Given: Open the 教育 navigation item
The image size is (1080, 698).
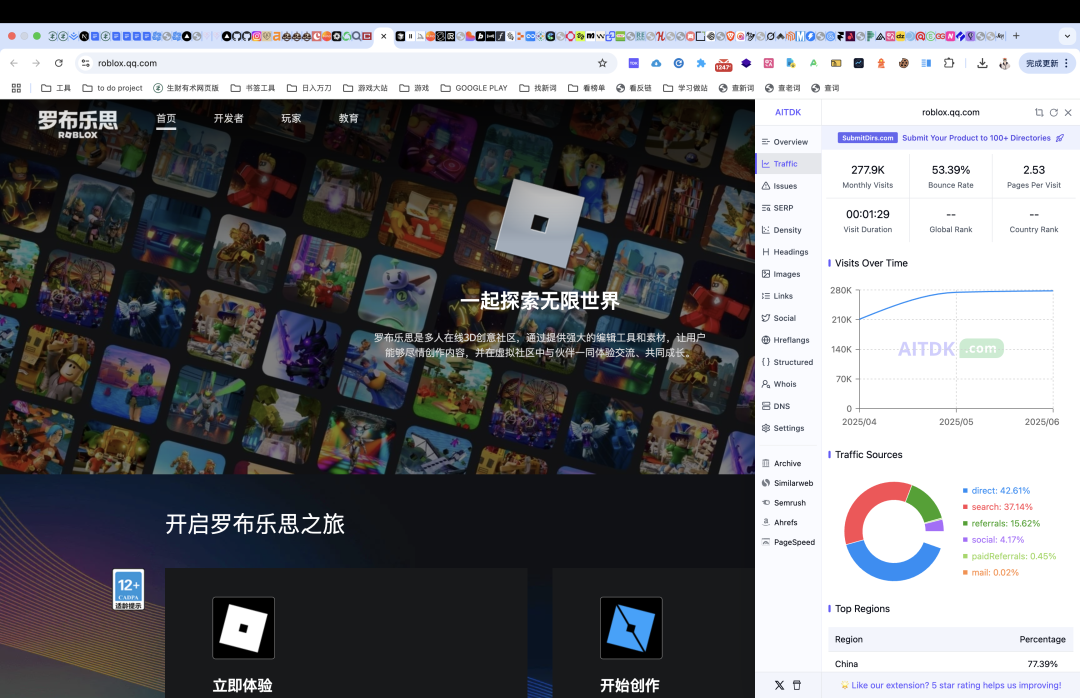Looking at the screenshot, I should [x=349, y=119].
